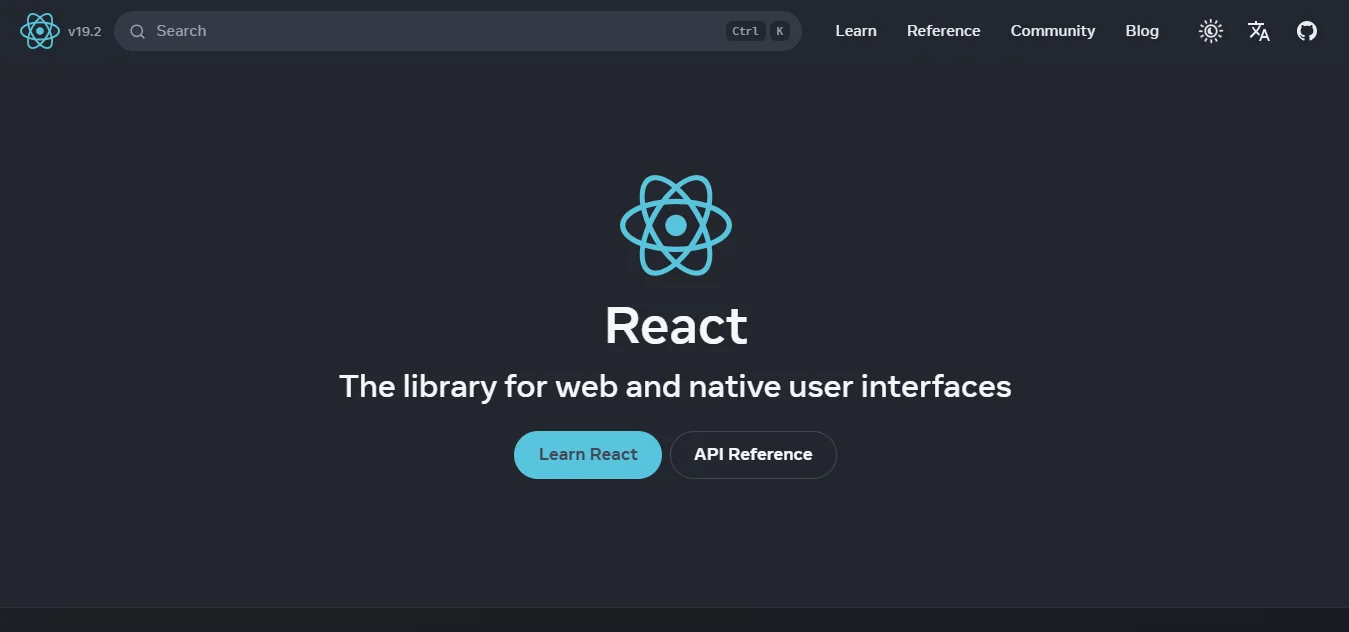Click the React heading text

pyautogui.click(x=675, y=325)
